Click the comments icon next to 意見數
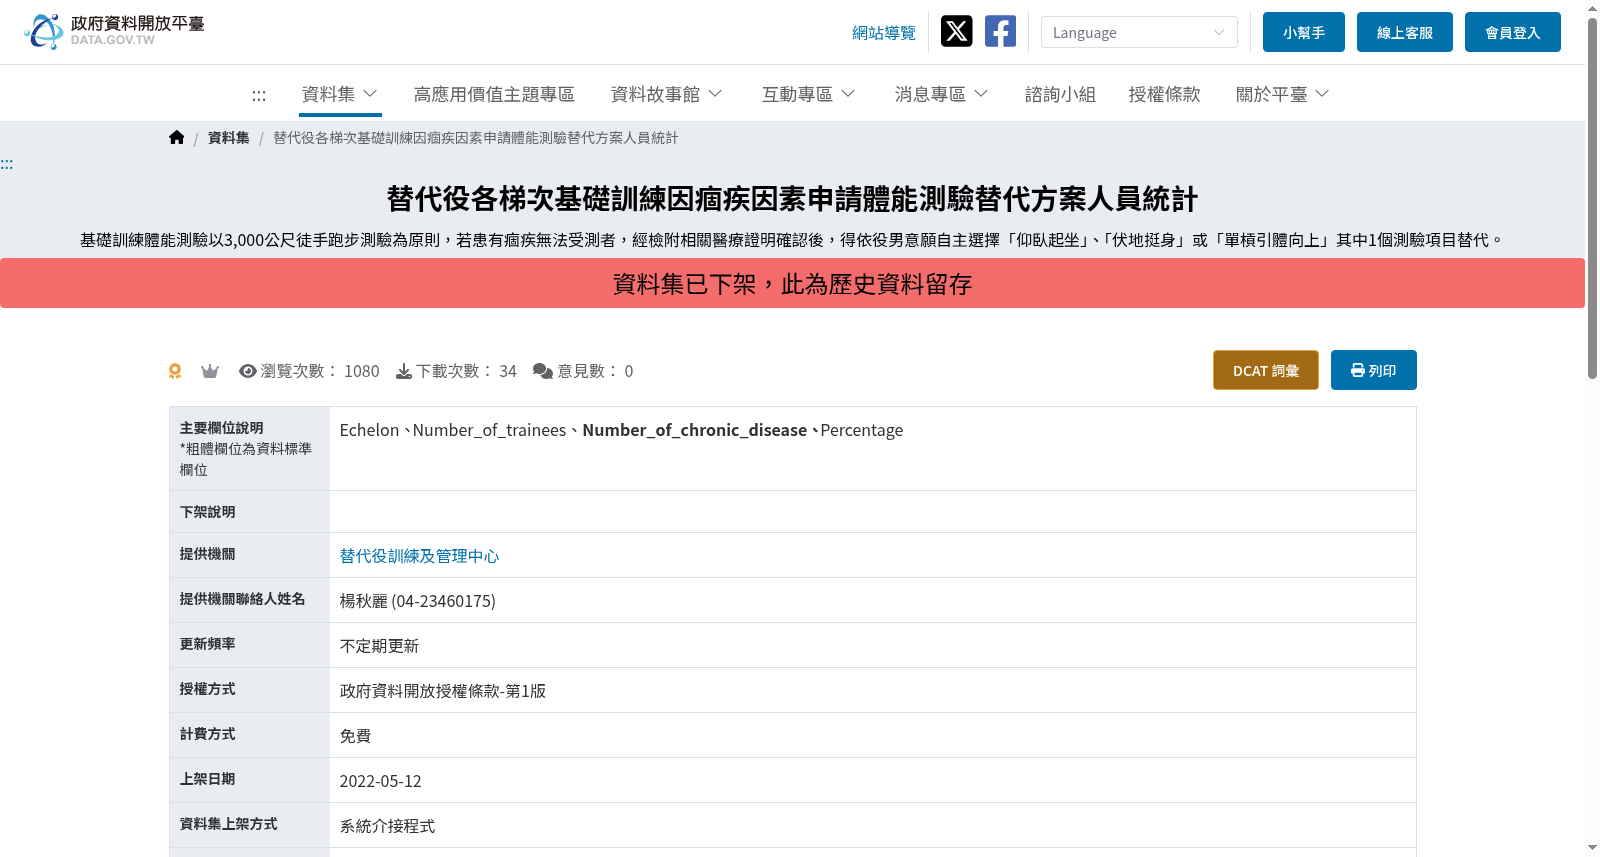Viewport: 1600px width, 857px height. (x=543, y=371)
